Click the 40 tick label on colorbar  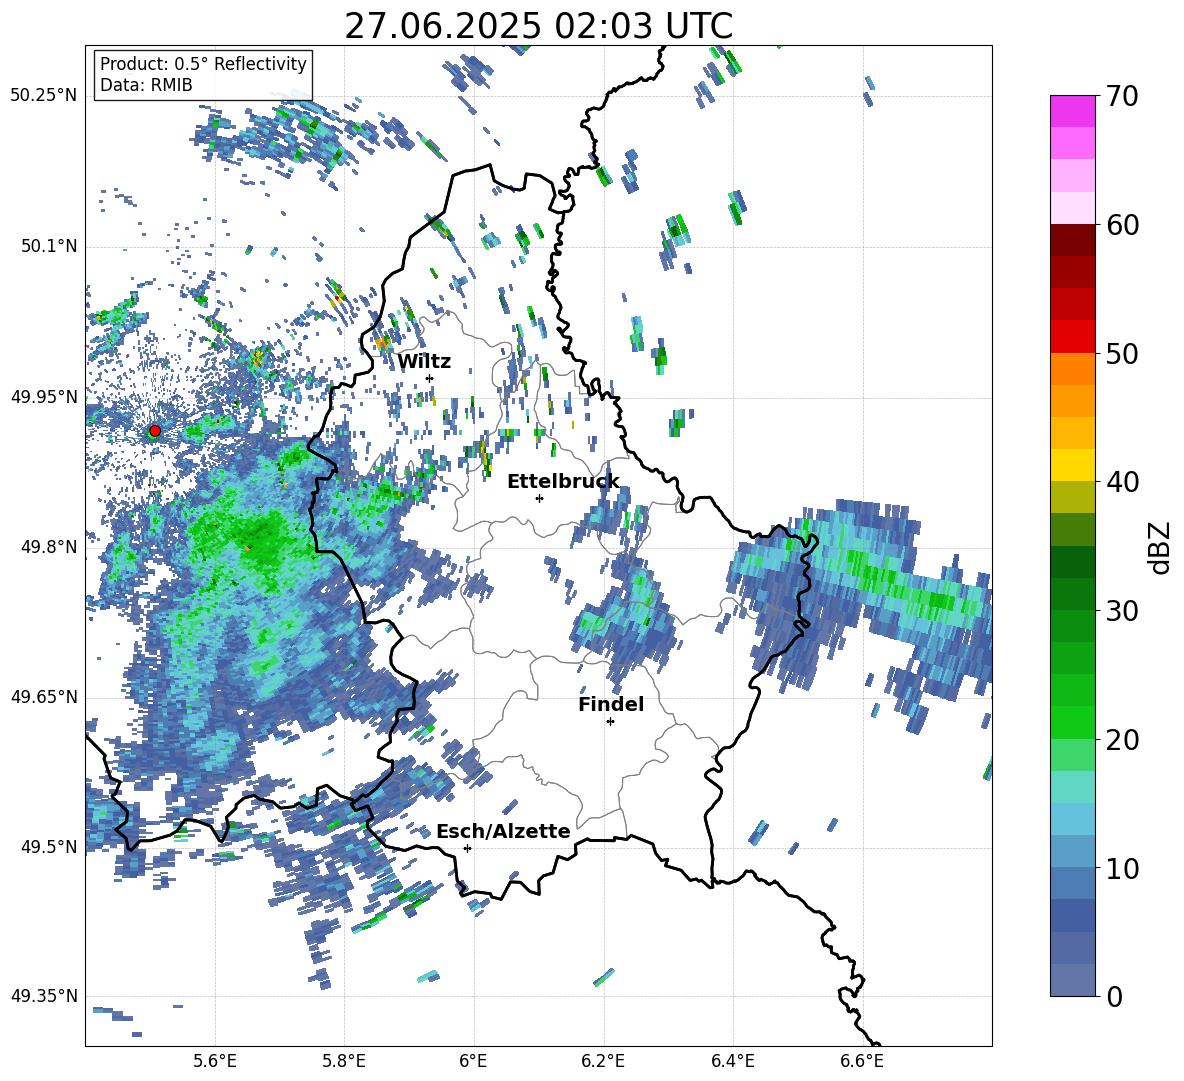(1122, 482)
